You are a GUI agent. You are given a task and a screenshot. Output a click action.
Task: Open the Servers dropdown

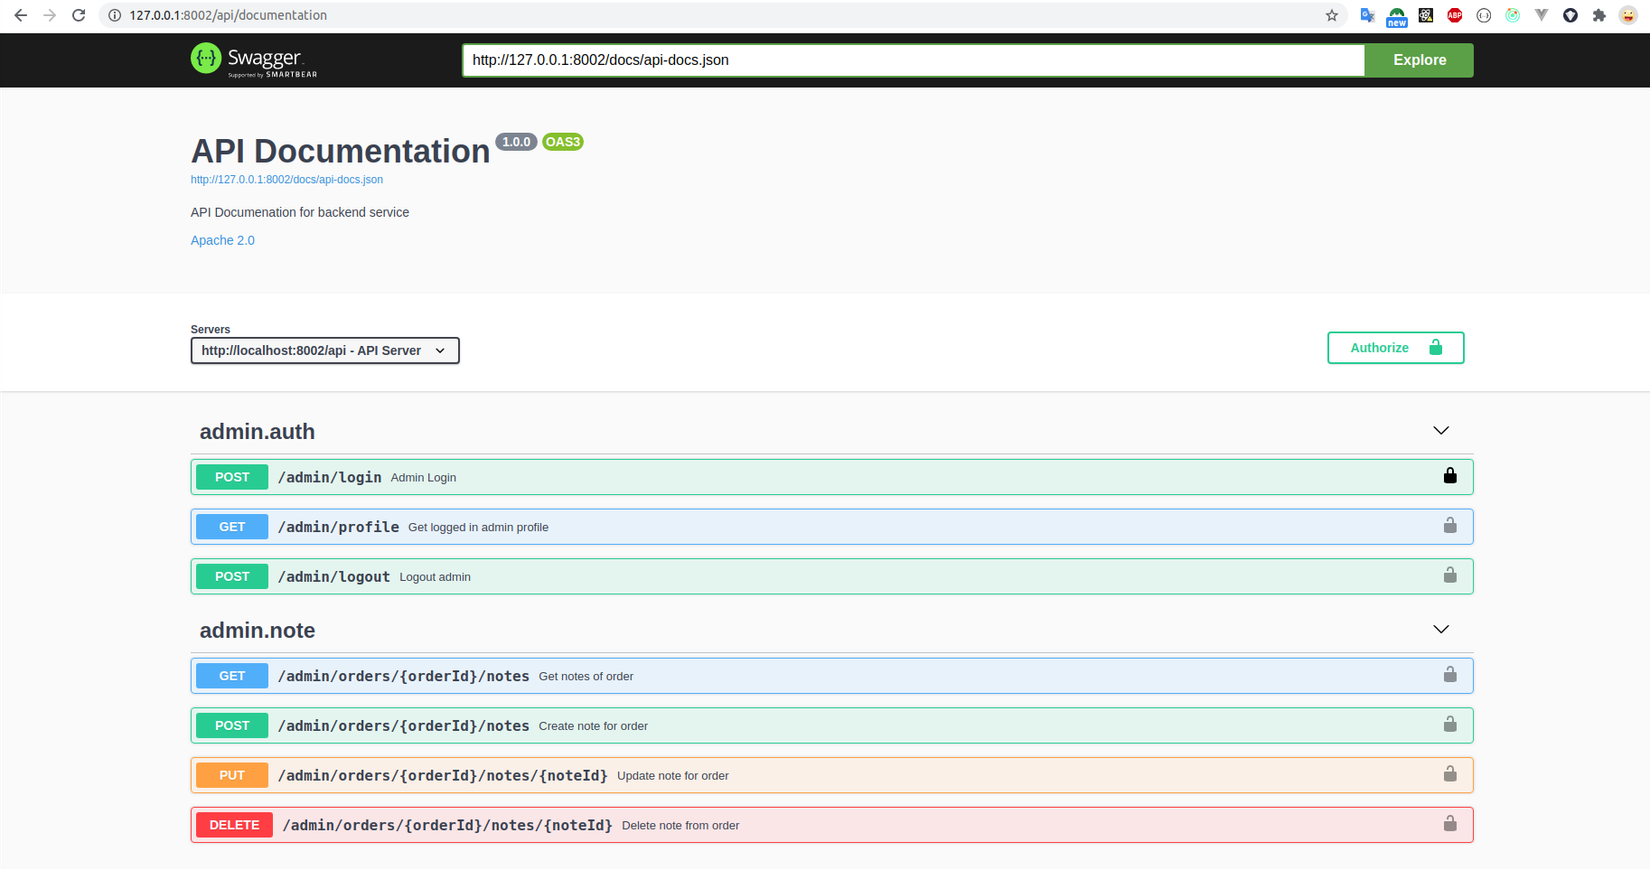coord(325,351)
